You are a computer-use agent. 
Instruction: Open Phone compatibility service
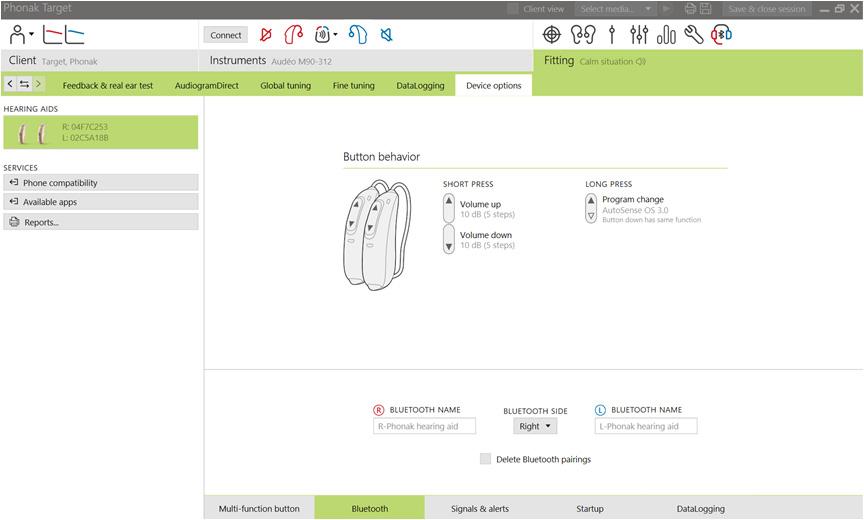pyautogui.click(x=101, y=182)
